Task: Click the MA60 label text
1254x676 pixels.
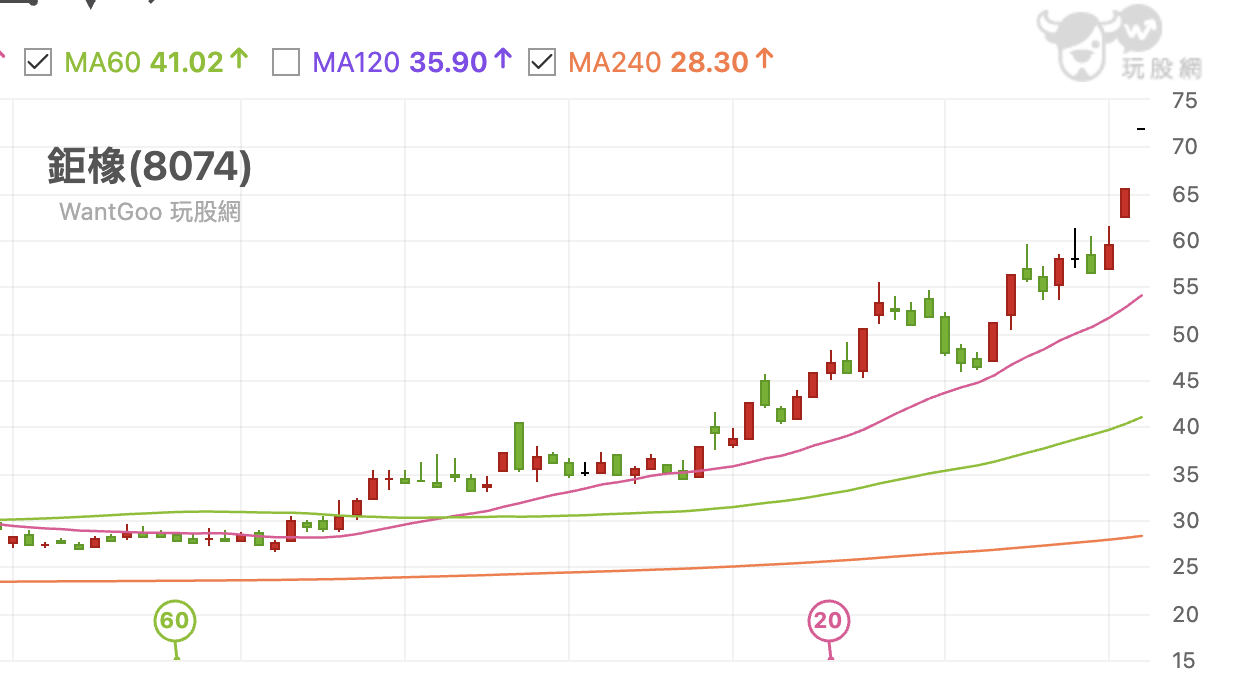Action: tap(103, 62)
